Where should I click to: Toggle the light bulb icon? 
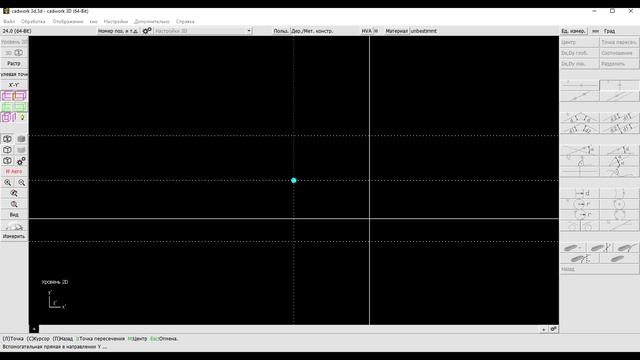22,118
